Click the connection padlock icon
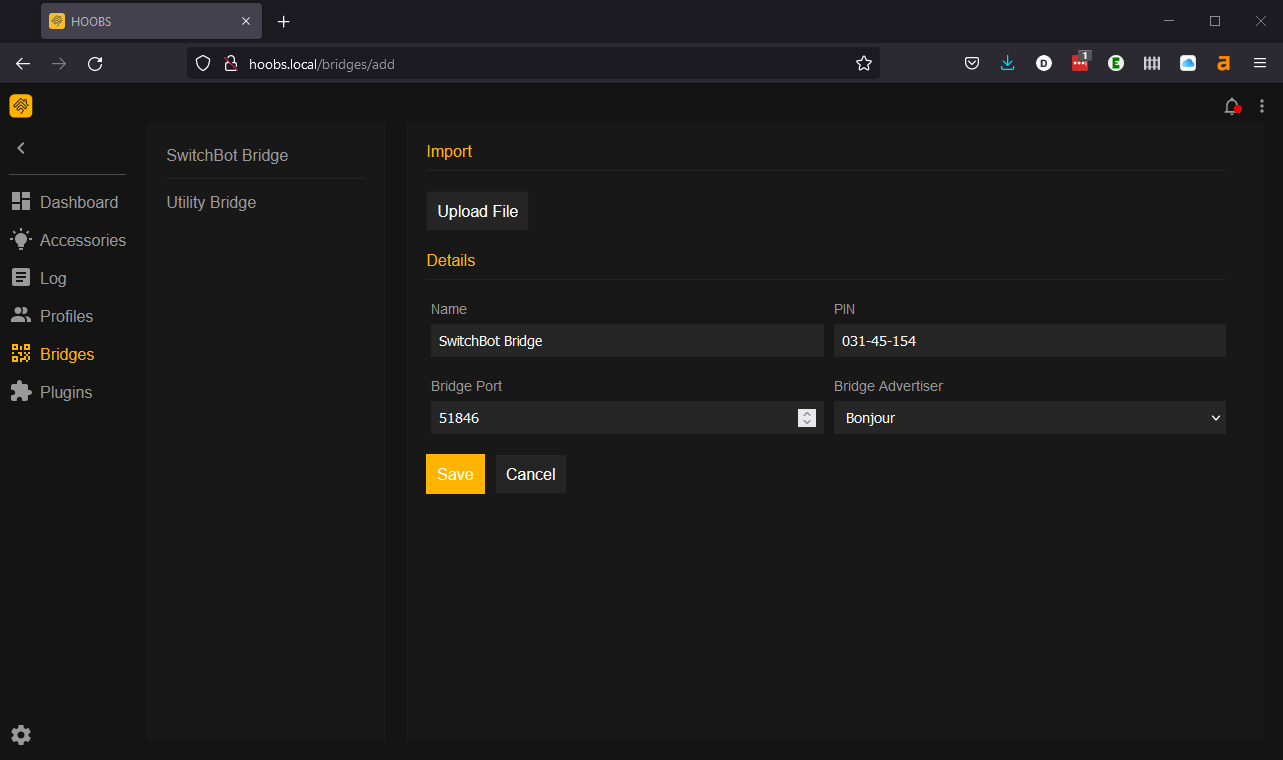 point(230,63)
